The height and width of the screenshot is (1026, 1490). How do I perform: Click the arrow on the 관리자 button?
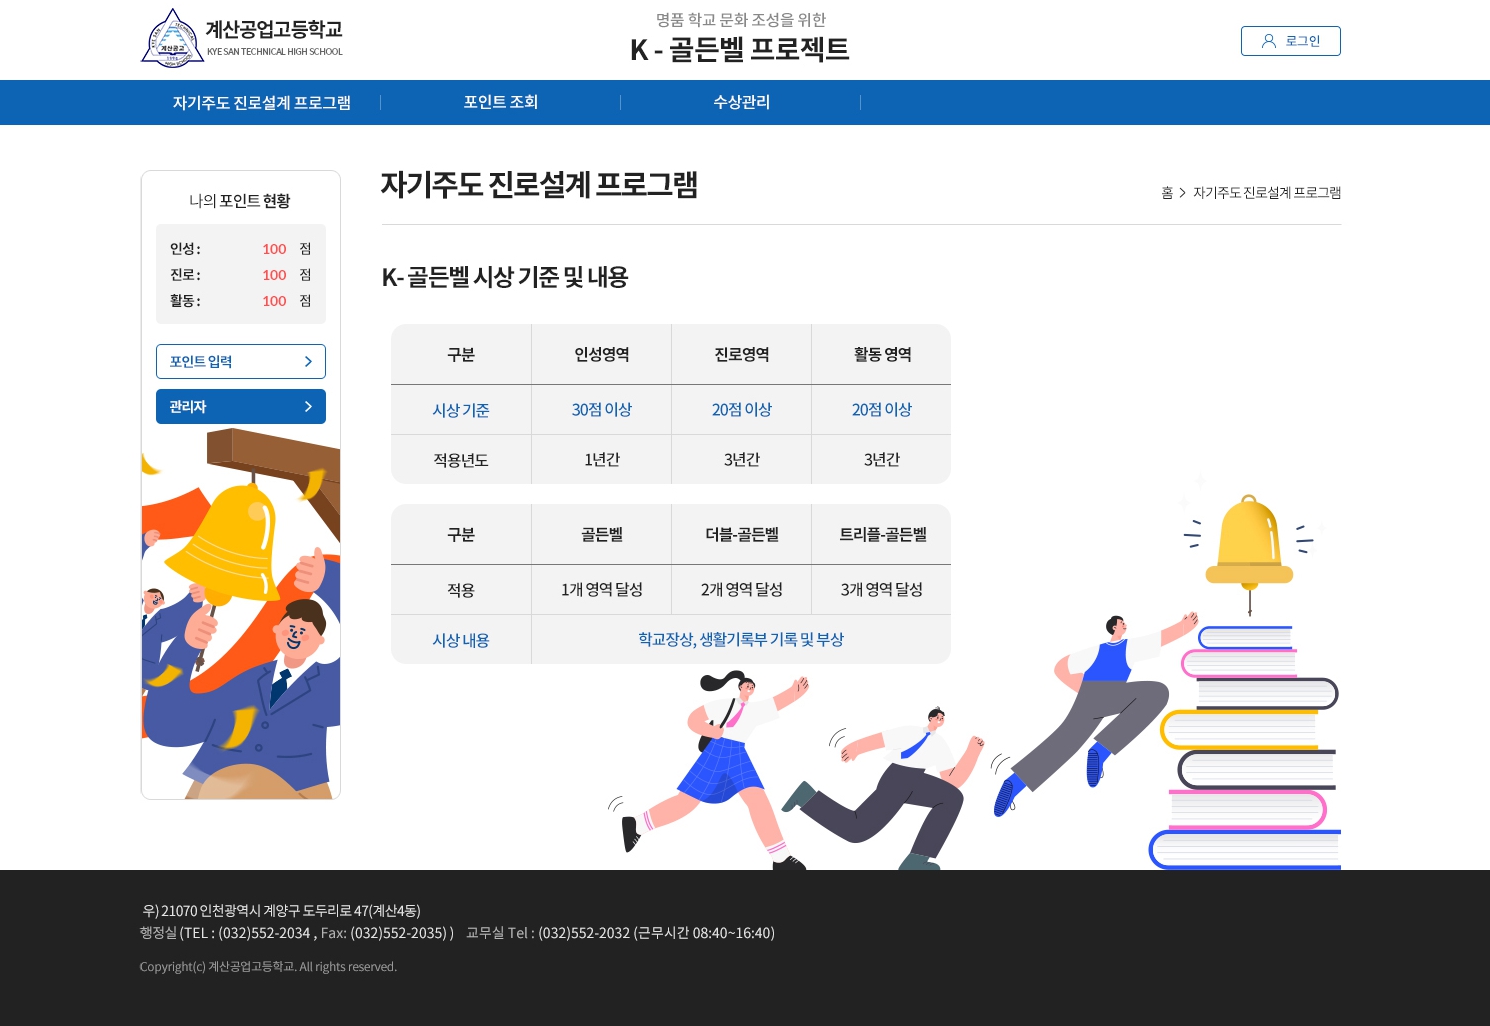tap(308, 407)
